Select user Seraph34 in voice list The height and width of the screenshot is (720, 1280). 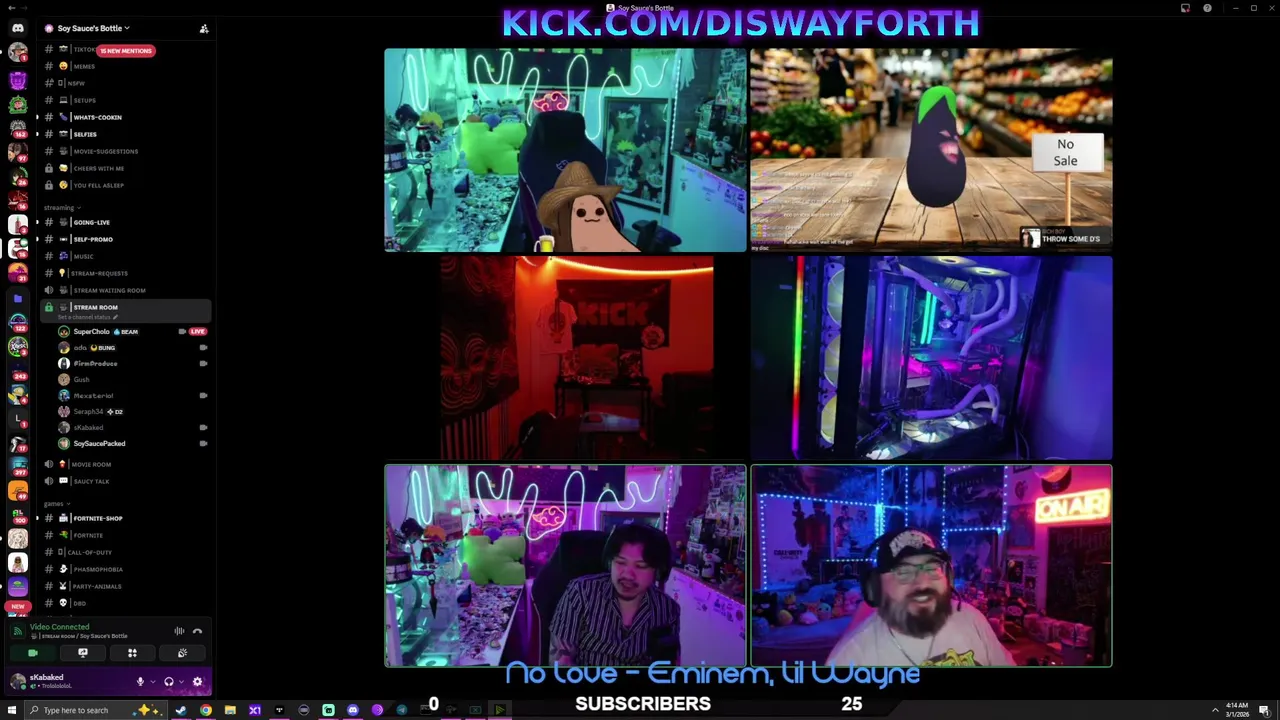click(132, 411)
